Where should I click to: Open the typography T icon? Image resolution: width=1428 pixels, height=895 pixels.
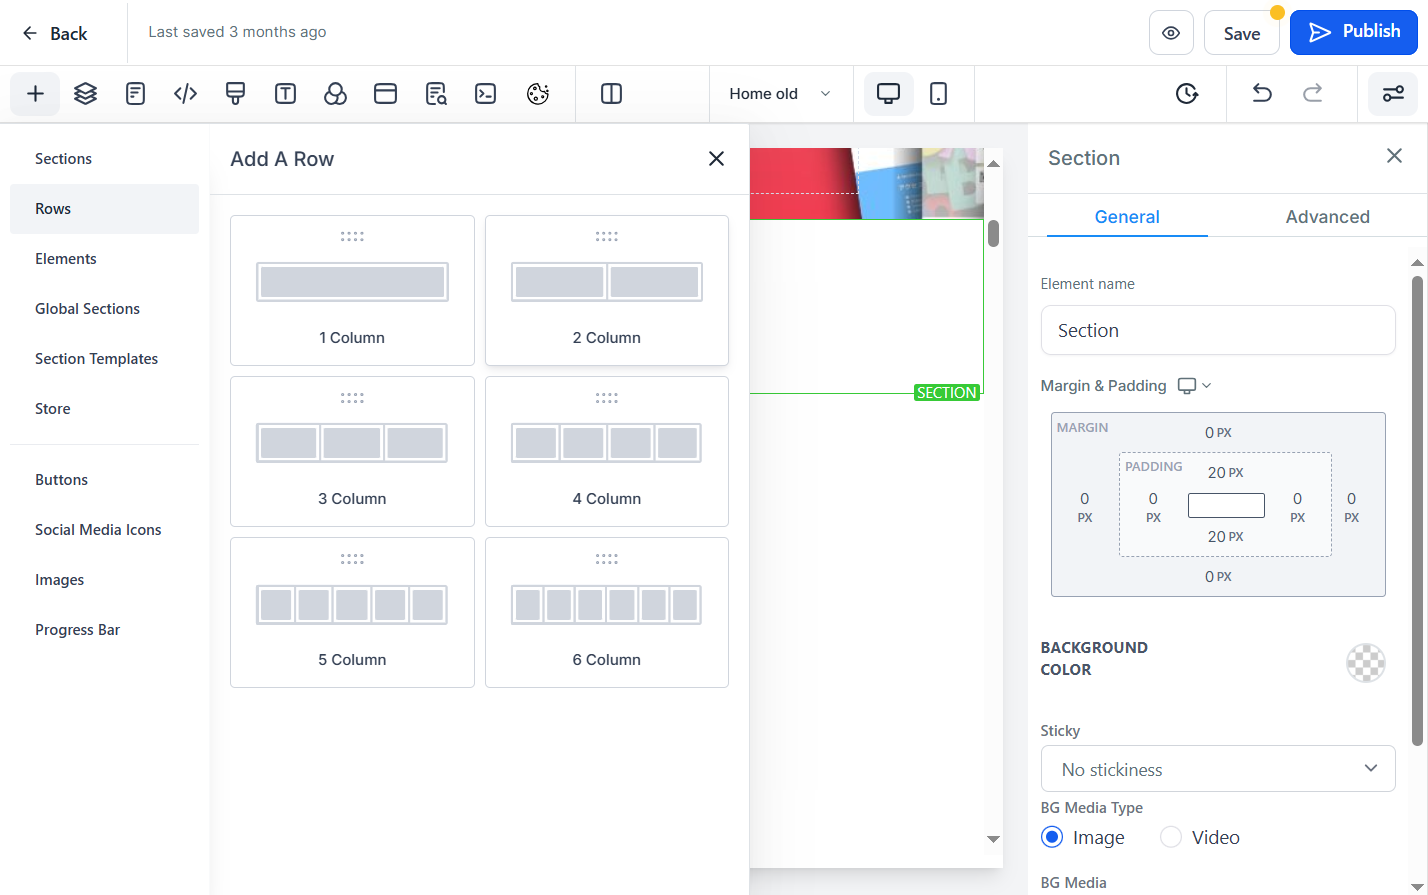285,94
